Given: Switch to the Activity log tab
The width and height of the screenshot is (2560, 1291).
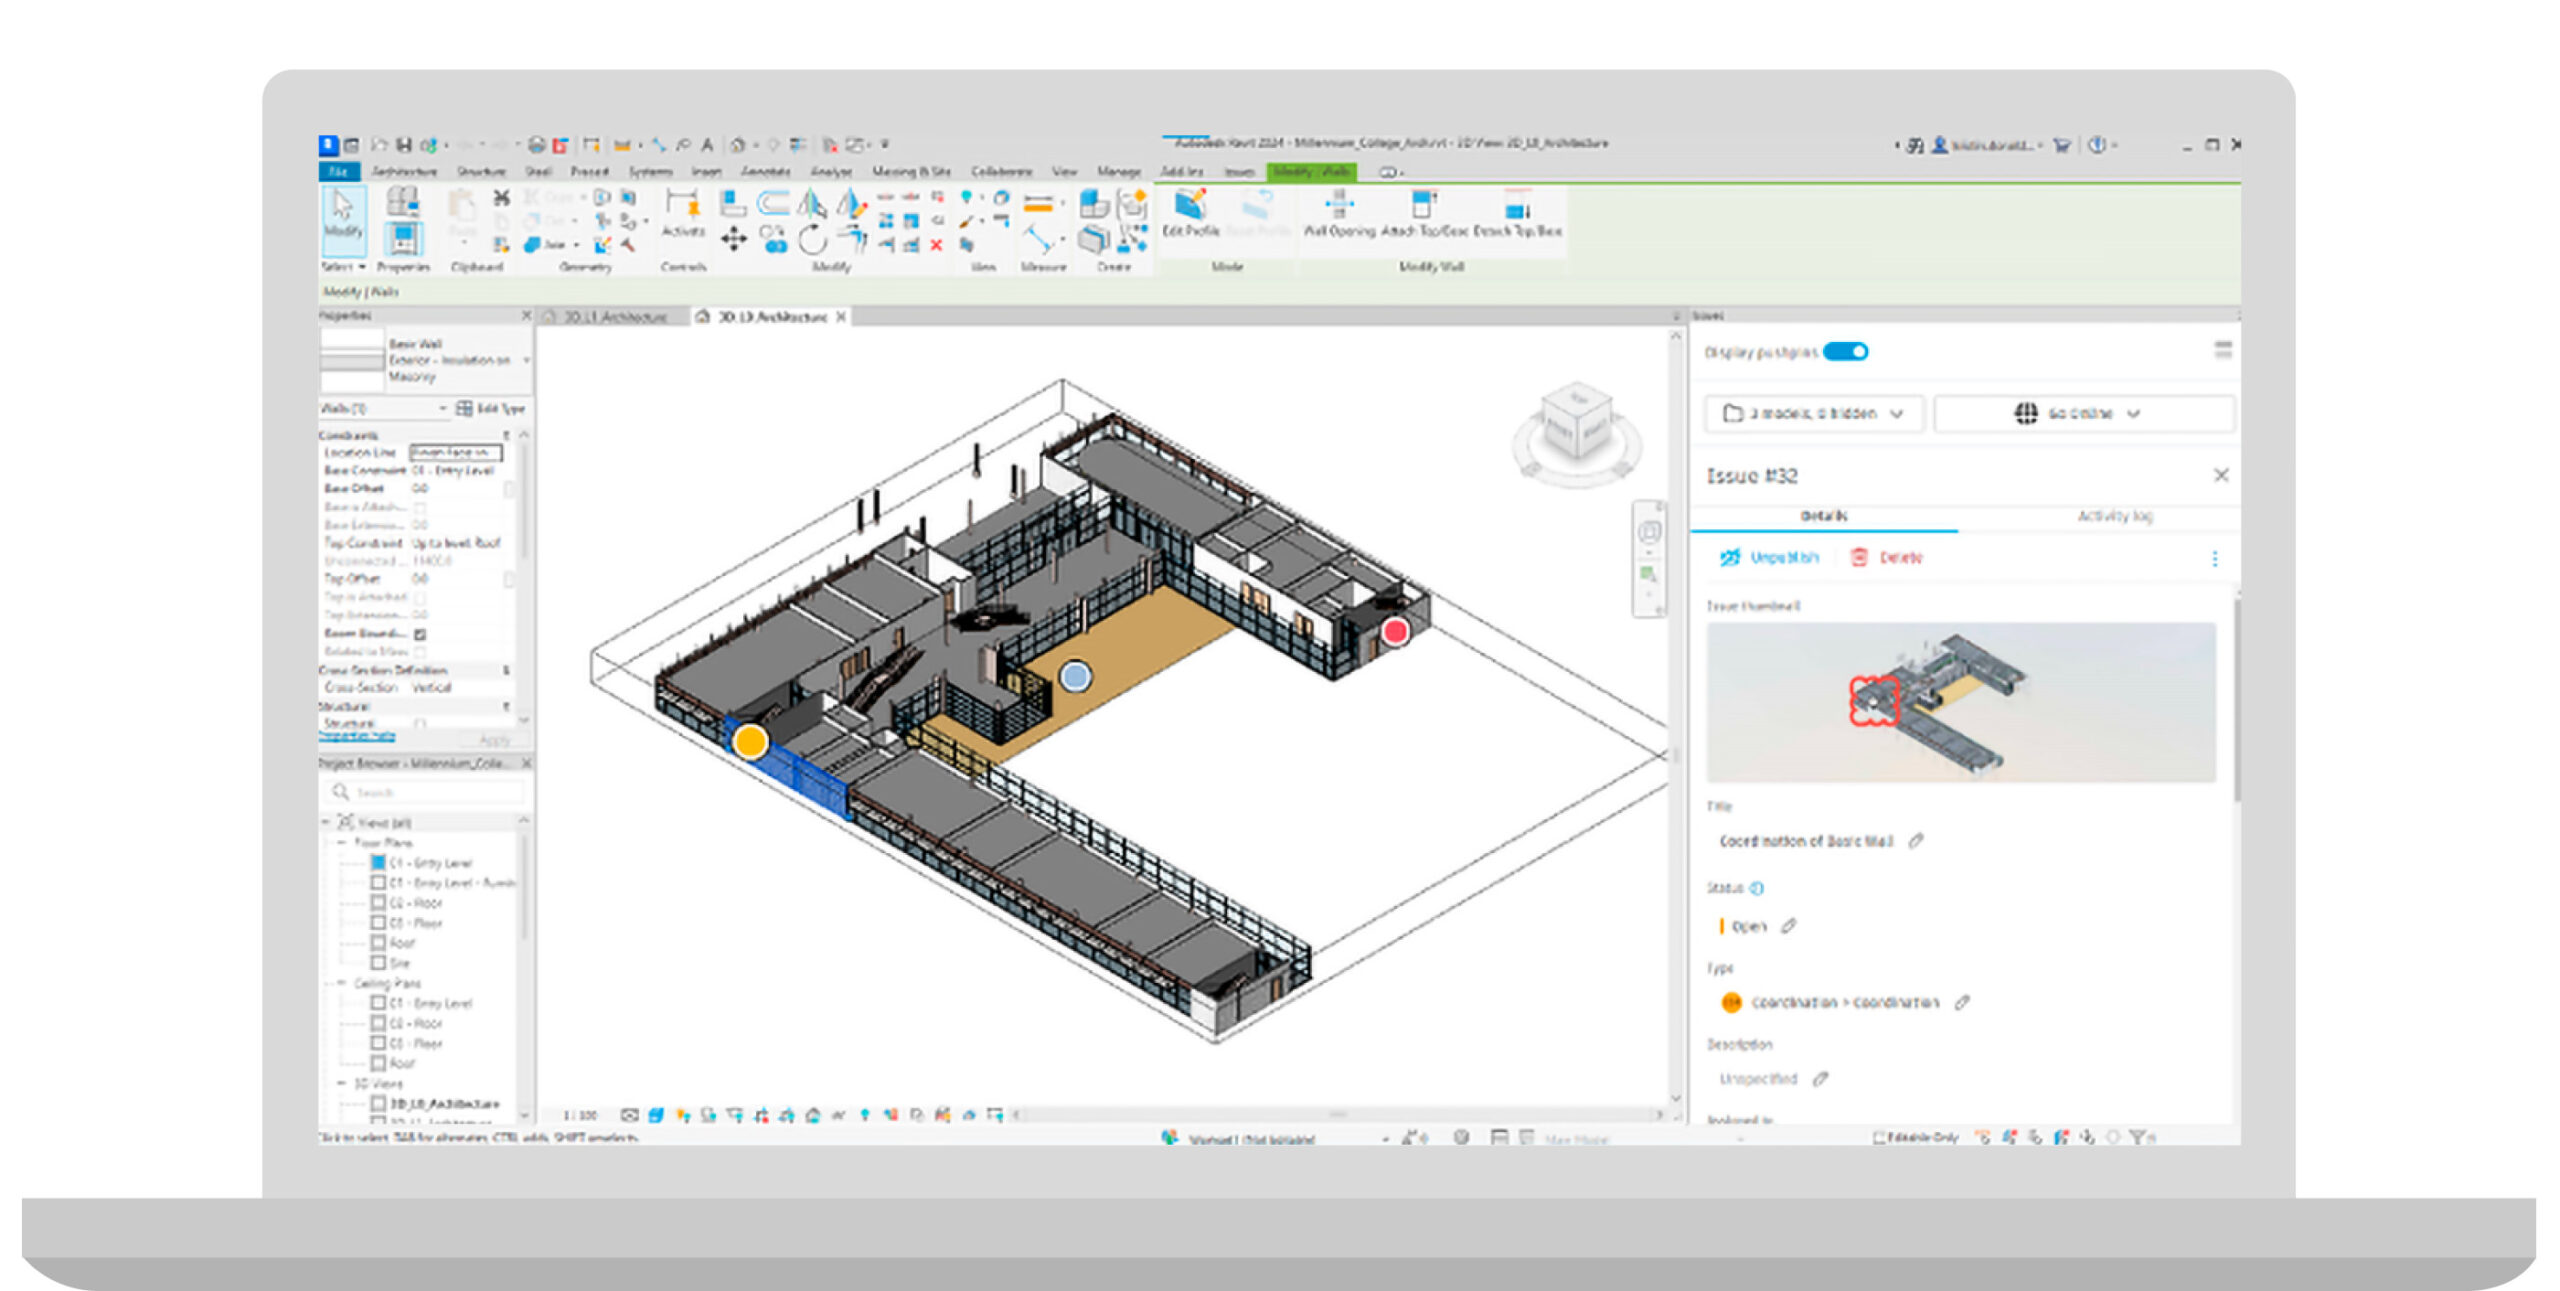Looking at the screenshot, I should 2113,517.
